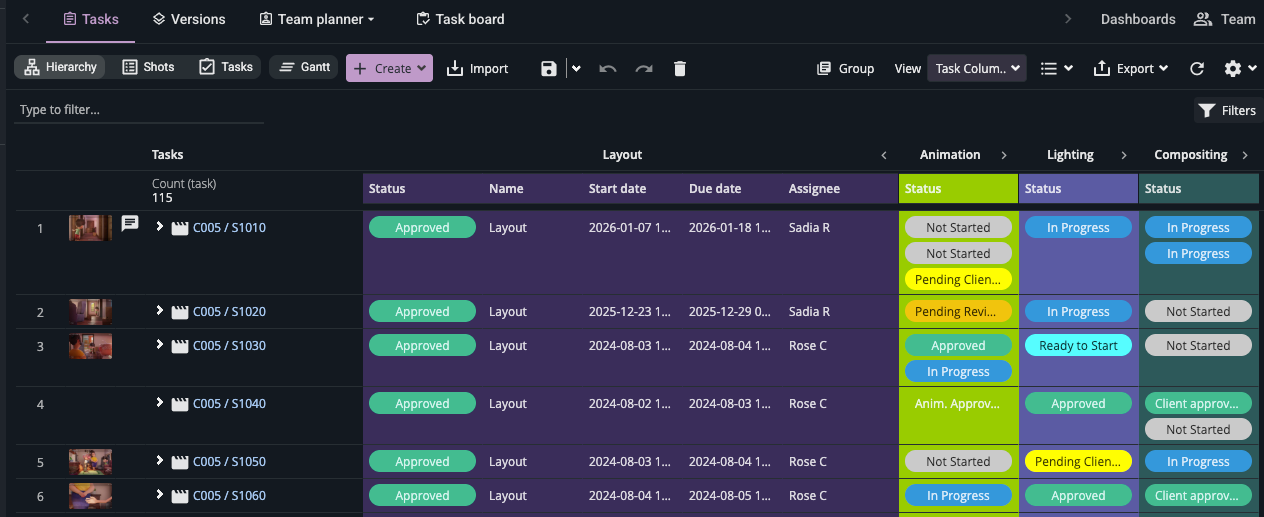1264x517 pixels.
Task: Open the settings gear menu
Action: coord(1239,68)
